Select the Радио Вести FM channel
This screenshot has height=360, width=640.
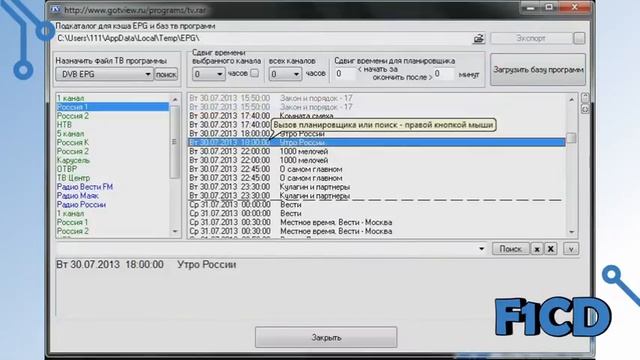(85, 187)
